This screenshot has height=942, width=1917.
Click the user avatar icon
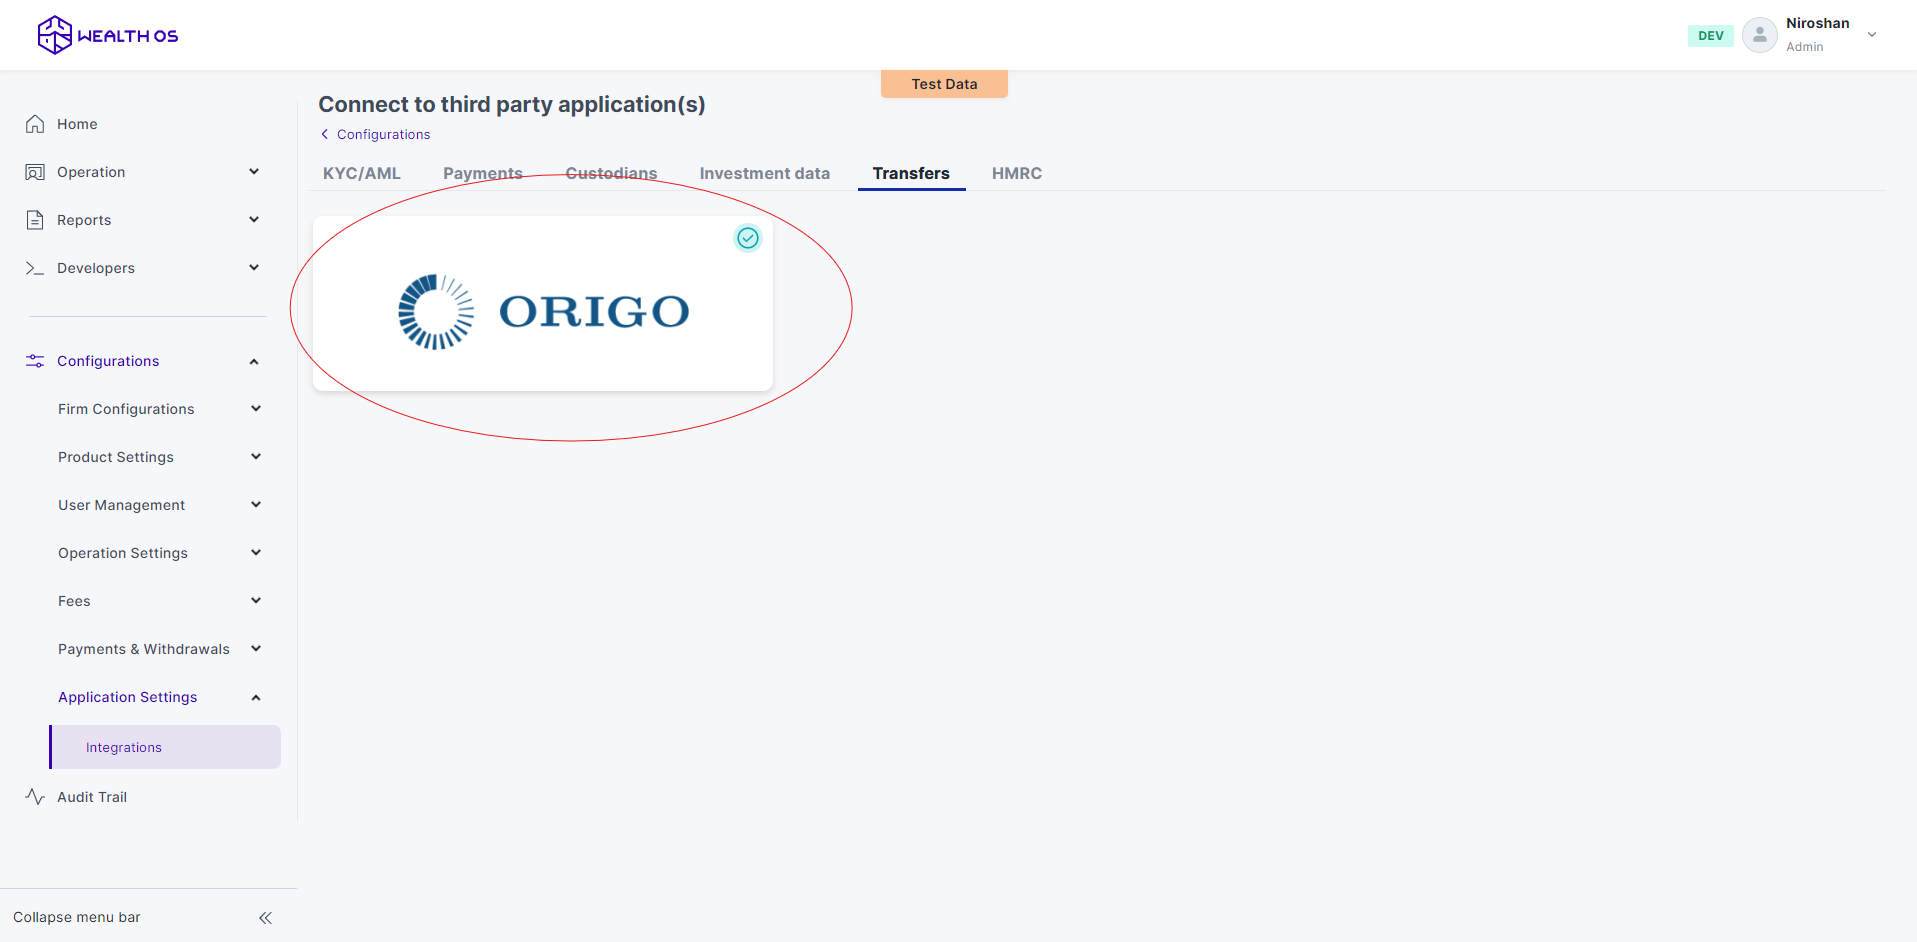point(1759,35)
